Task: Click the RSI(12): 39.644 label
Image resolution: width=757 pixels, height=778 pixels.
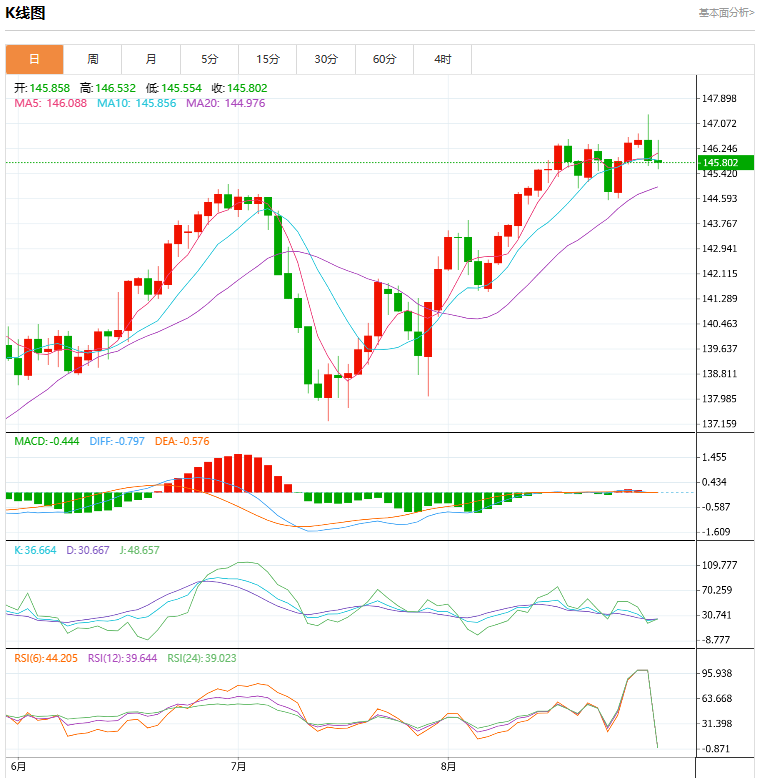Action: 123,658
